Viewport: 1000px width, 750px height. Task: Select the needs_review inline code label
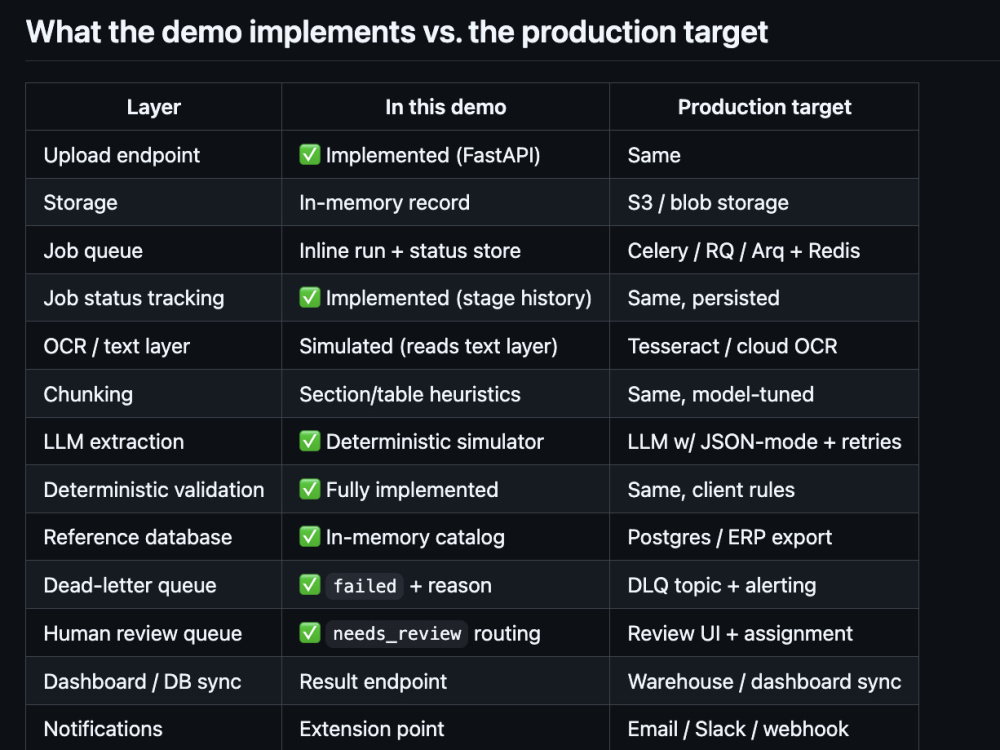[x=397, y=633]
